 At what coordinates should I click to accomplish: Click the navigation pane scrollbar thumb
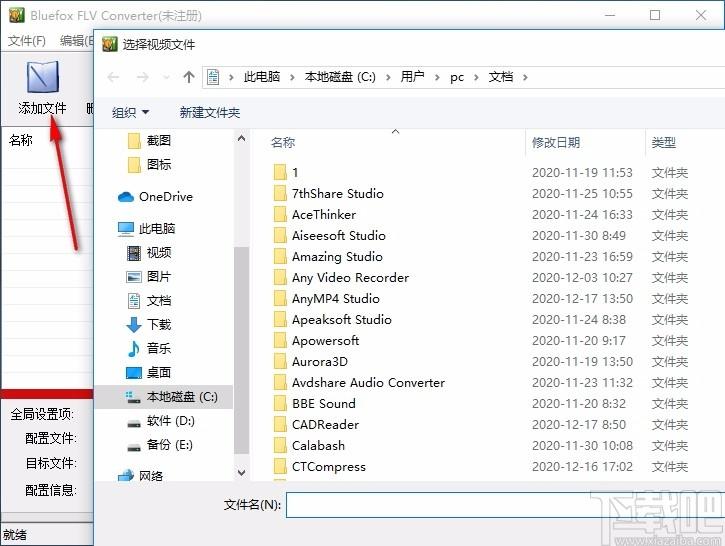click(x=241, y=350)
